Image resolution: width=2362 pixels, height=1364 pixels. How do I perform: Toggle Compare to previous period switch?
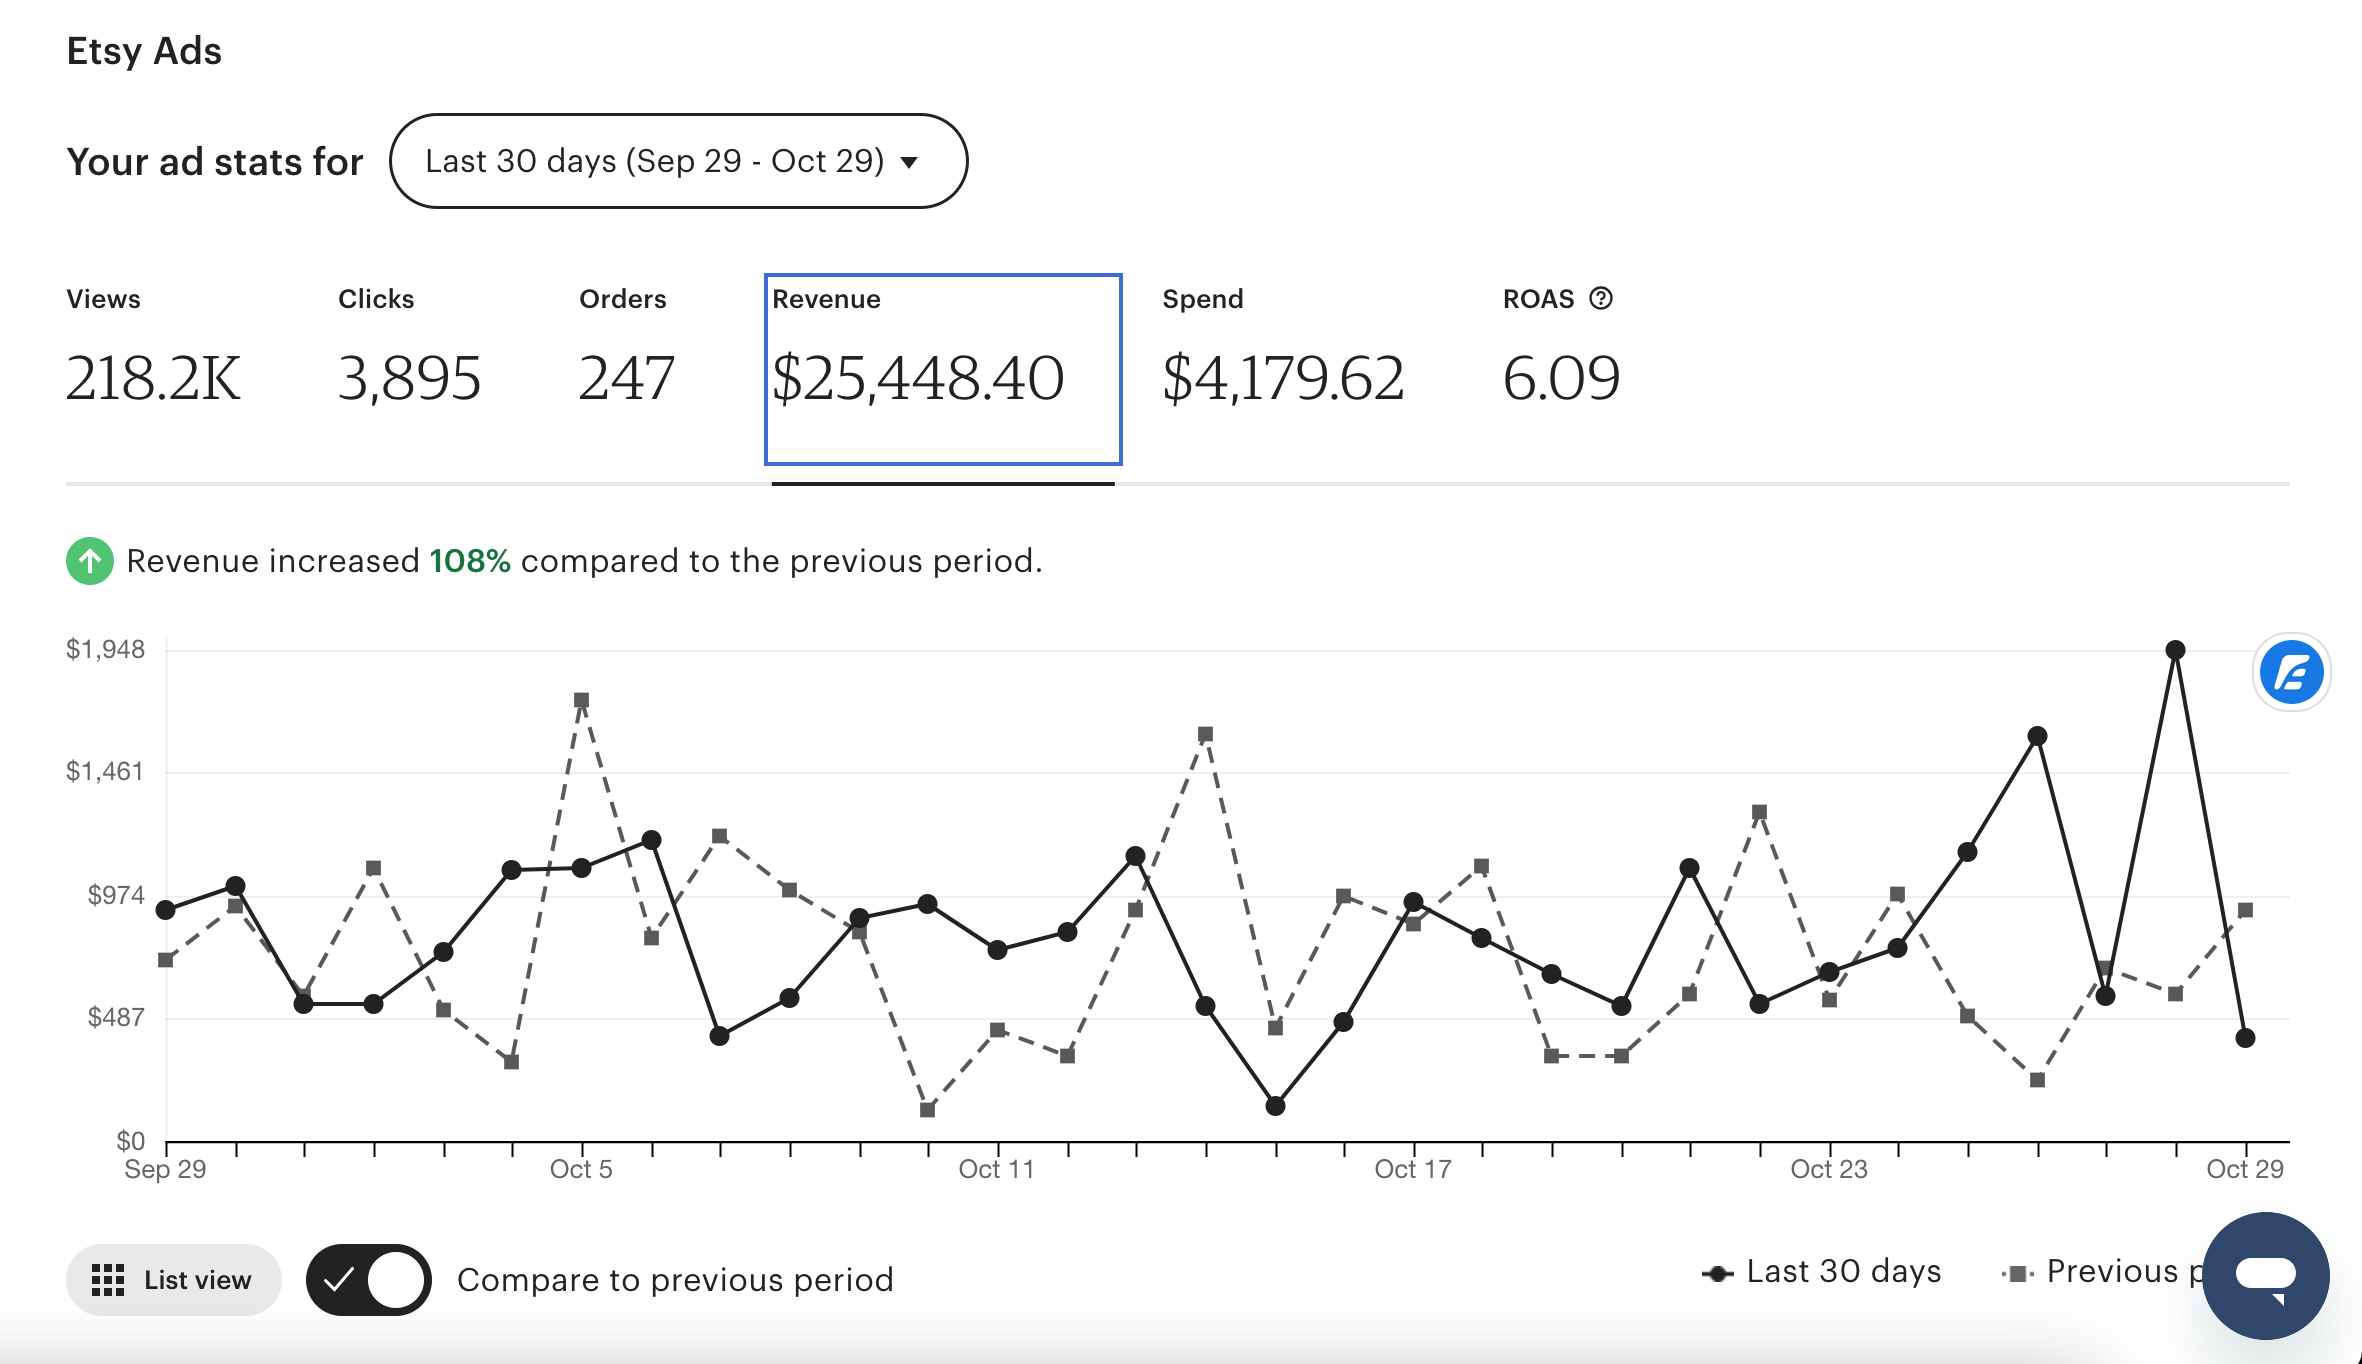point(369,1280)
